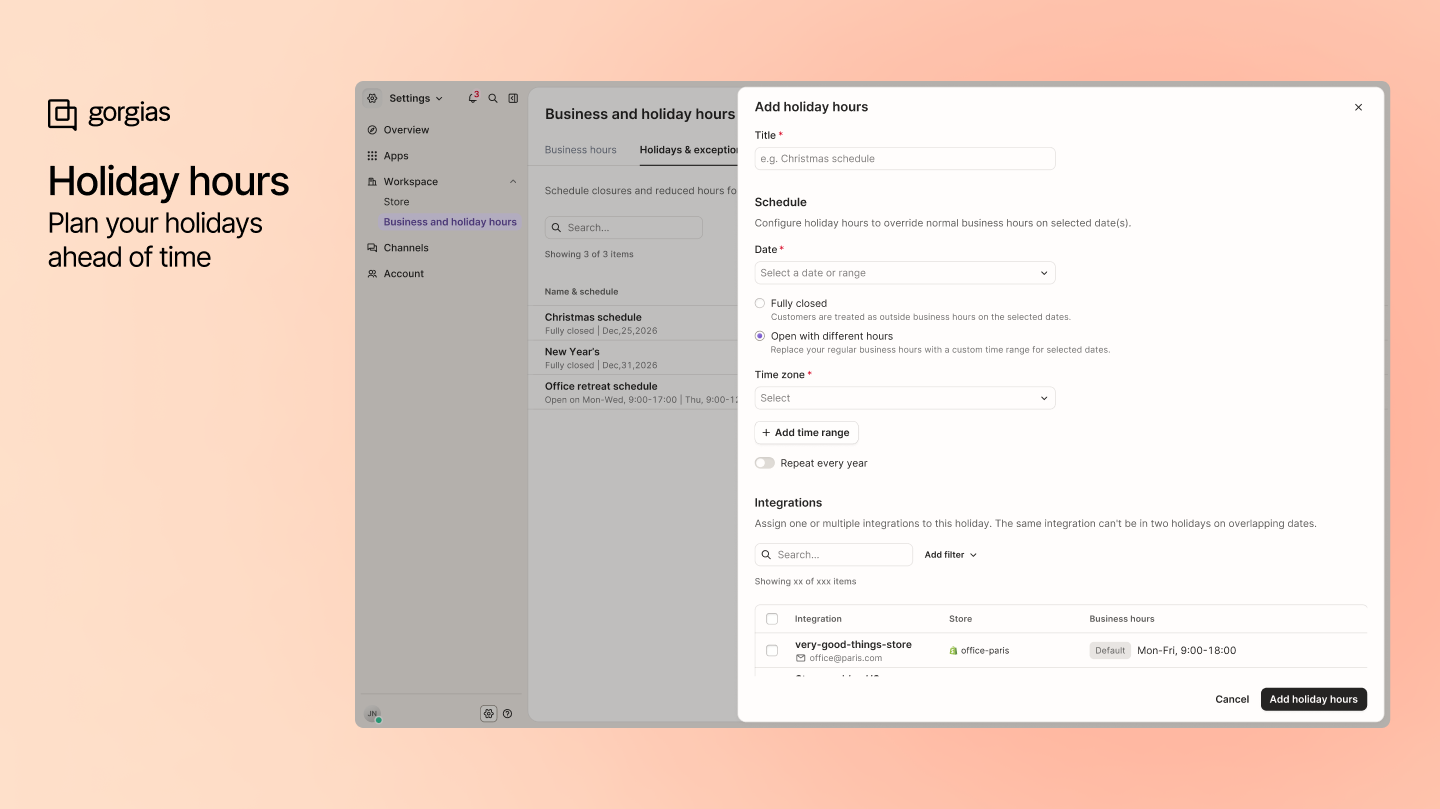Open the help question mark icon

coord(507,714)
